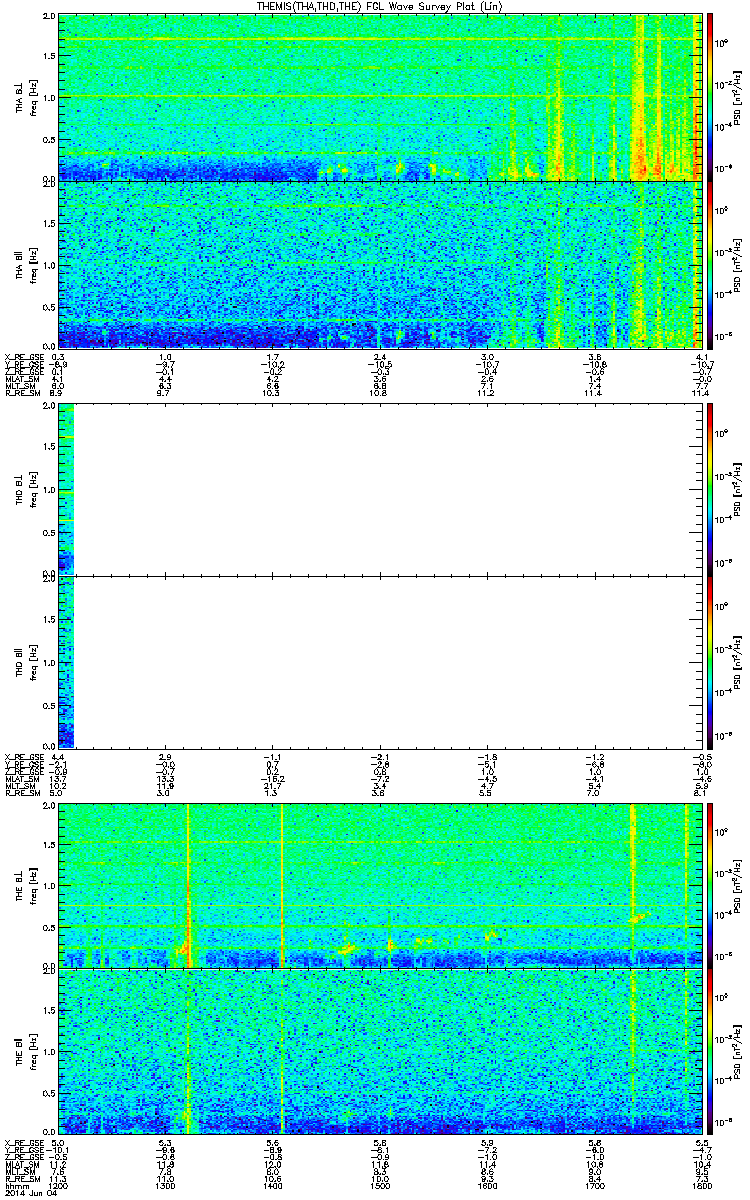Click the 1.0 tick on THA B⊥ axis

tap(49, 98)
